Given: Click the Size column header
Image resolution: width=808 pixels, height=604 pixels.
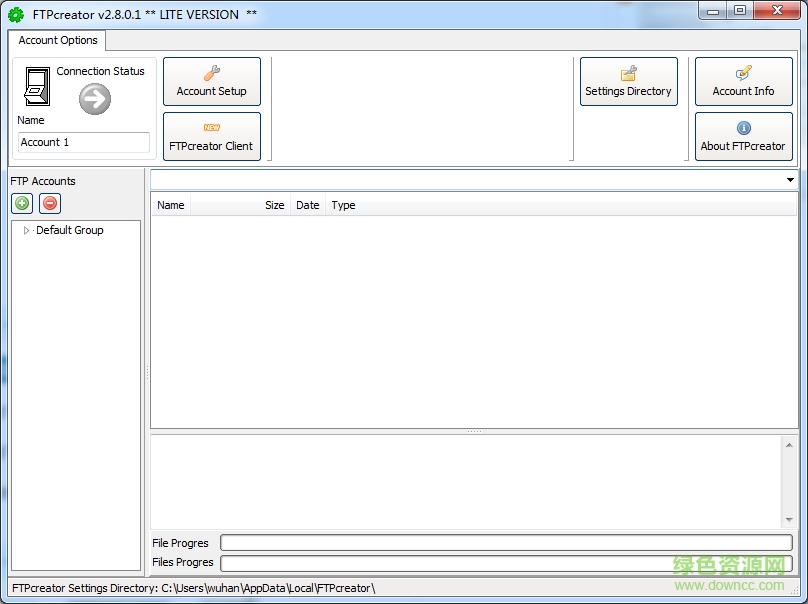Looking at the screenshot, I should tap(274, 205).
